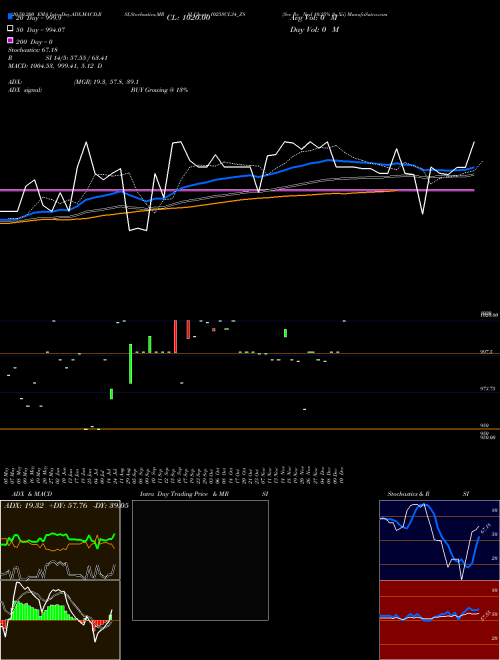Image resolution: width=500 pixels, height=660 pixels.
Task: Click the 'Stochastics & R' panel heading
Action: 409,494
